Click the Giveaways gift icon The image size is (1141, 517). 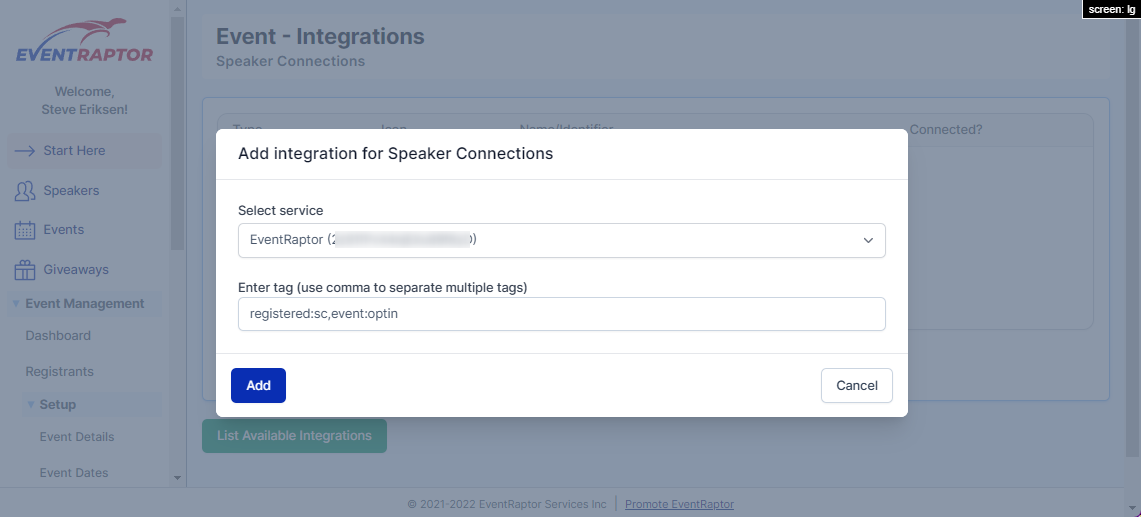pyautogui.click(x=25, y=270)
